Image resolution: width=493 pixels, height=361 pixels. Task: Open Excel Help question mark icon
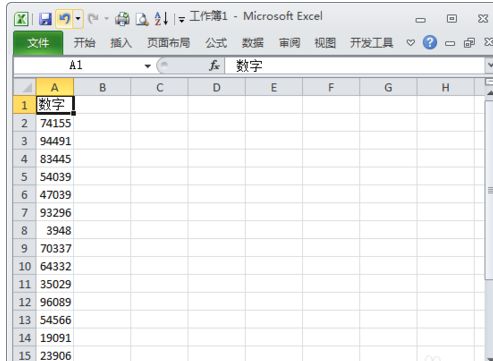430,43
